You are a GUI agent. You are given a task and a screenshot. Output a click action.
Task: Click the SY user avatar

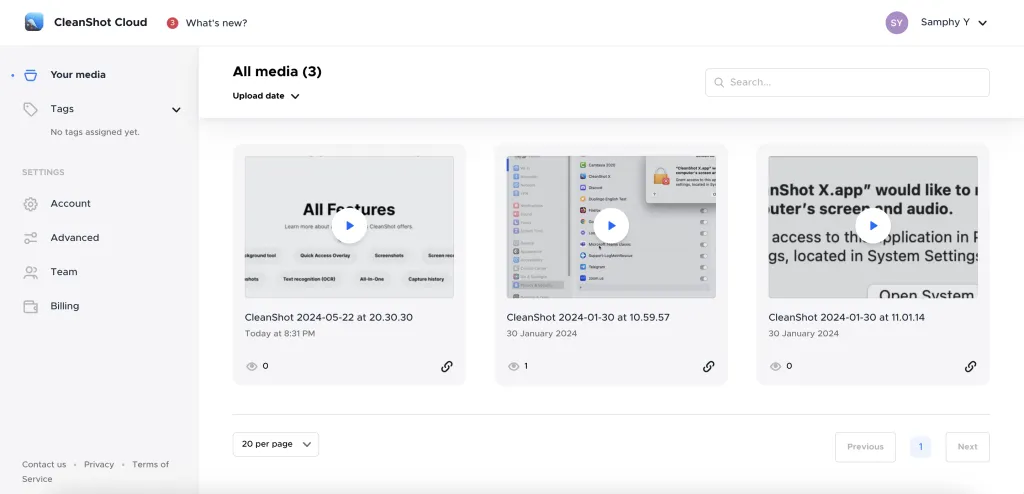pos(897,23)
